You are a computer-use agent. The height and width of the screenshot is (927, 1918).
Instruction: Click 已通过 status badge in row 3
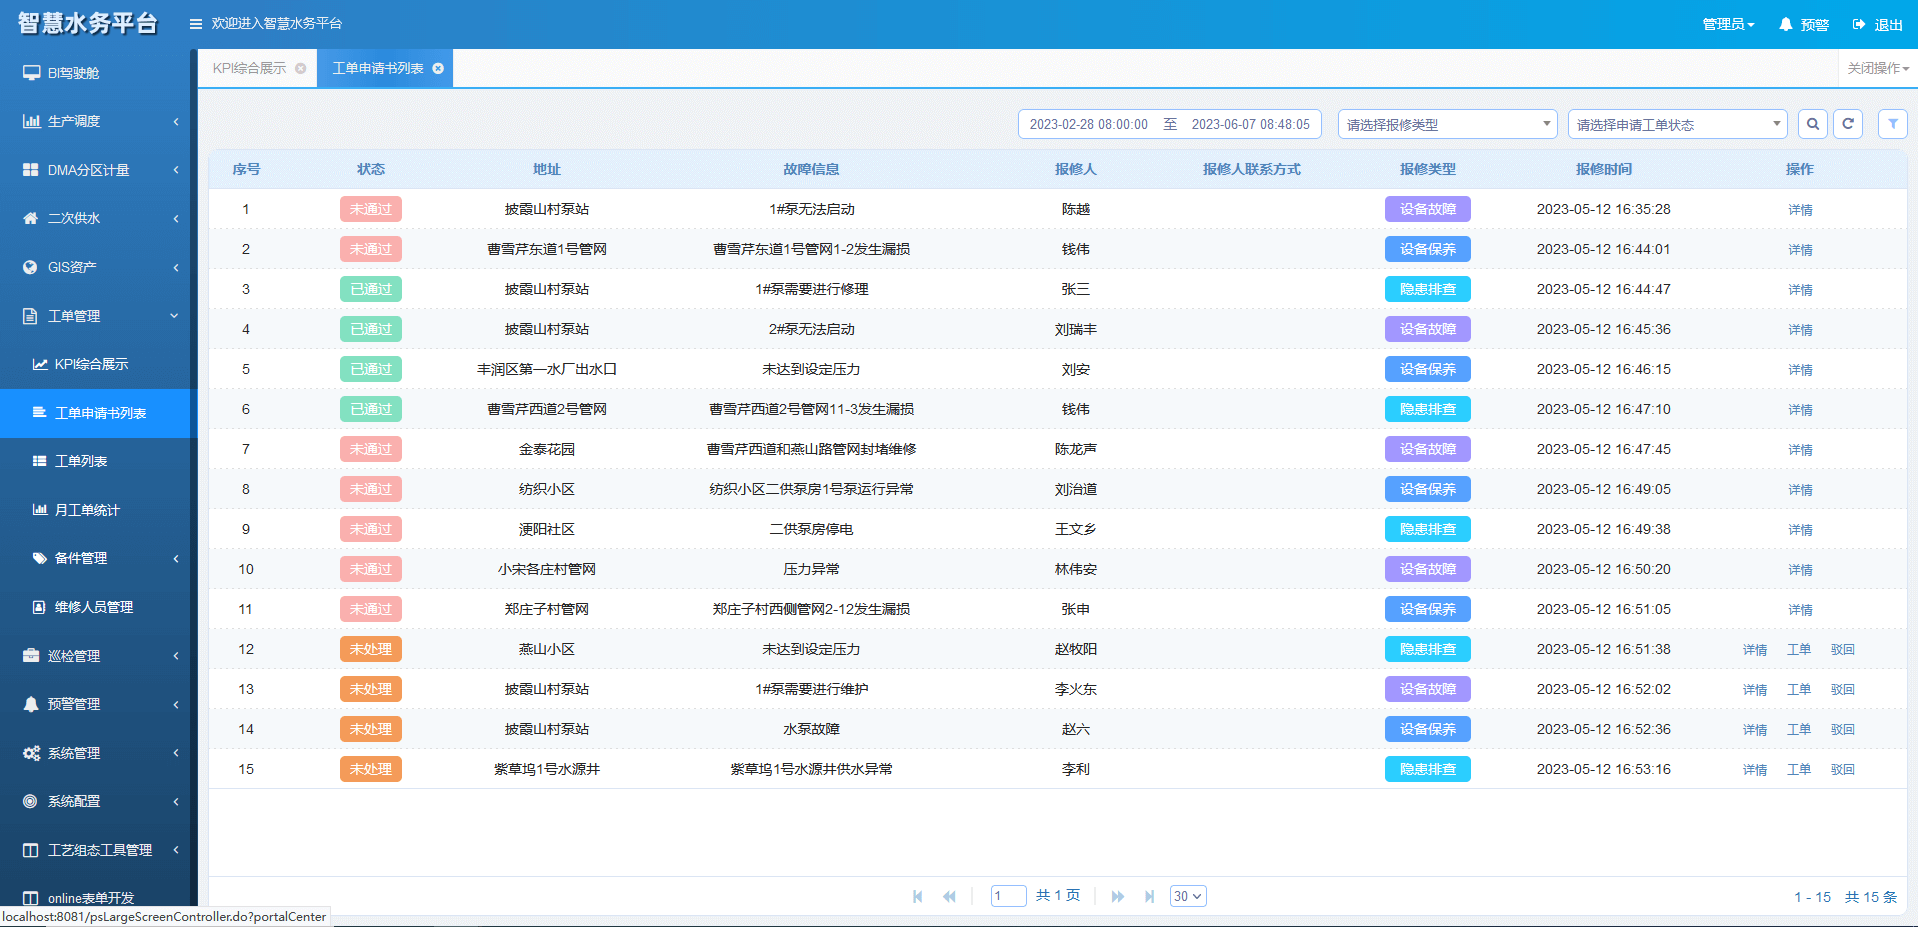[371, 289]
